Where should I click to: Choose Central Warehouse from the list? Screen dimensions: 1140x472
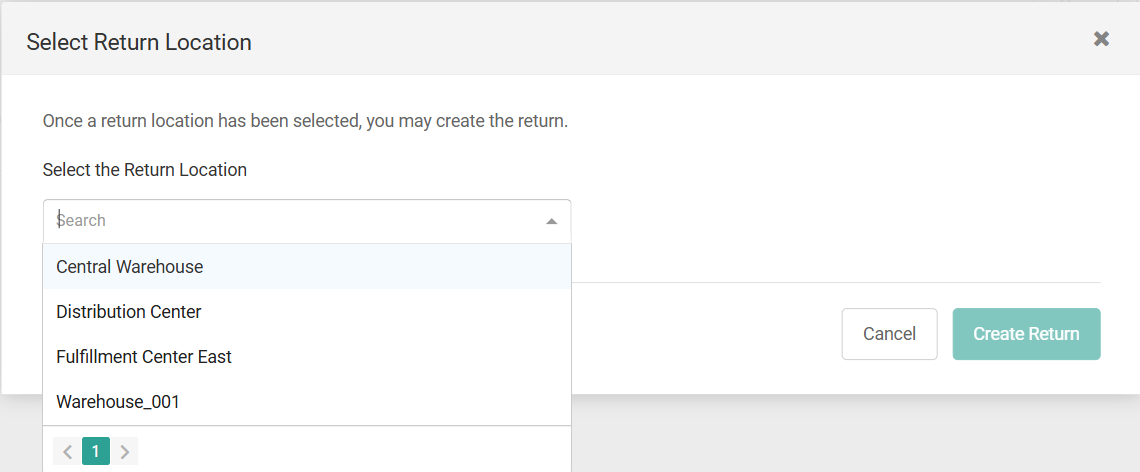pyautogui.click(x=130, y=267)
